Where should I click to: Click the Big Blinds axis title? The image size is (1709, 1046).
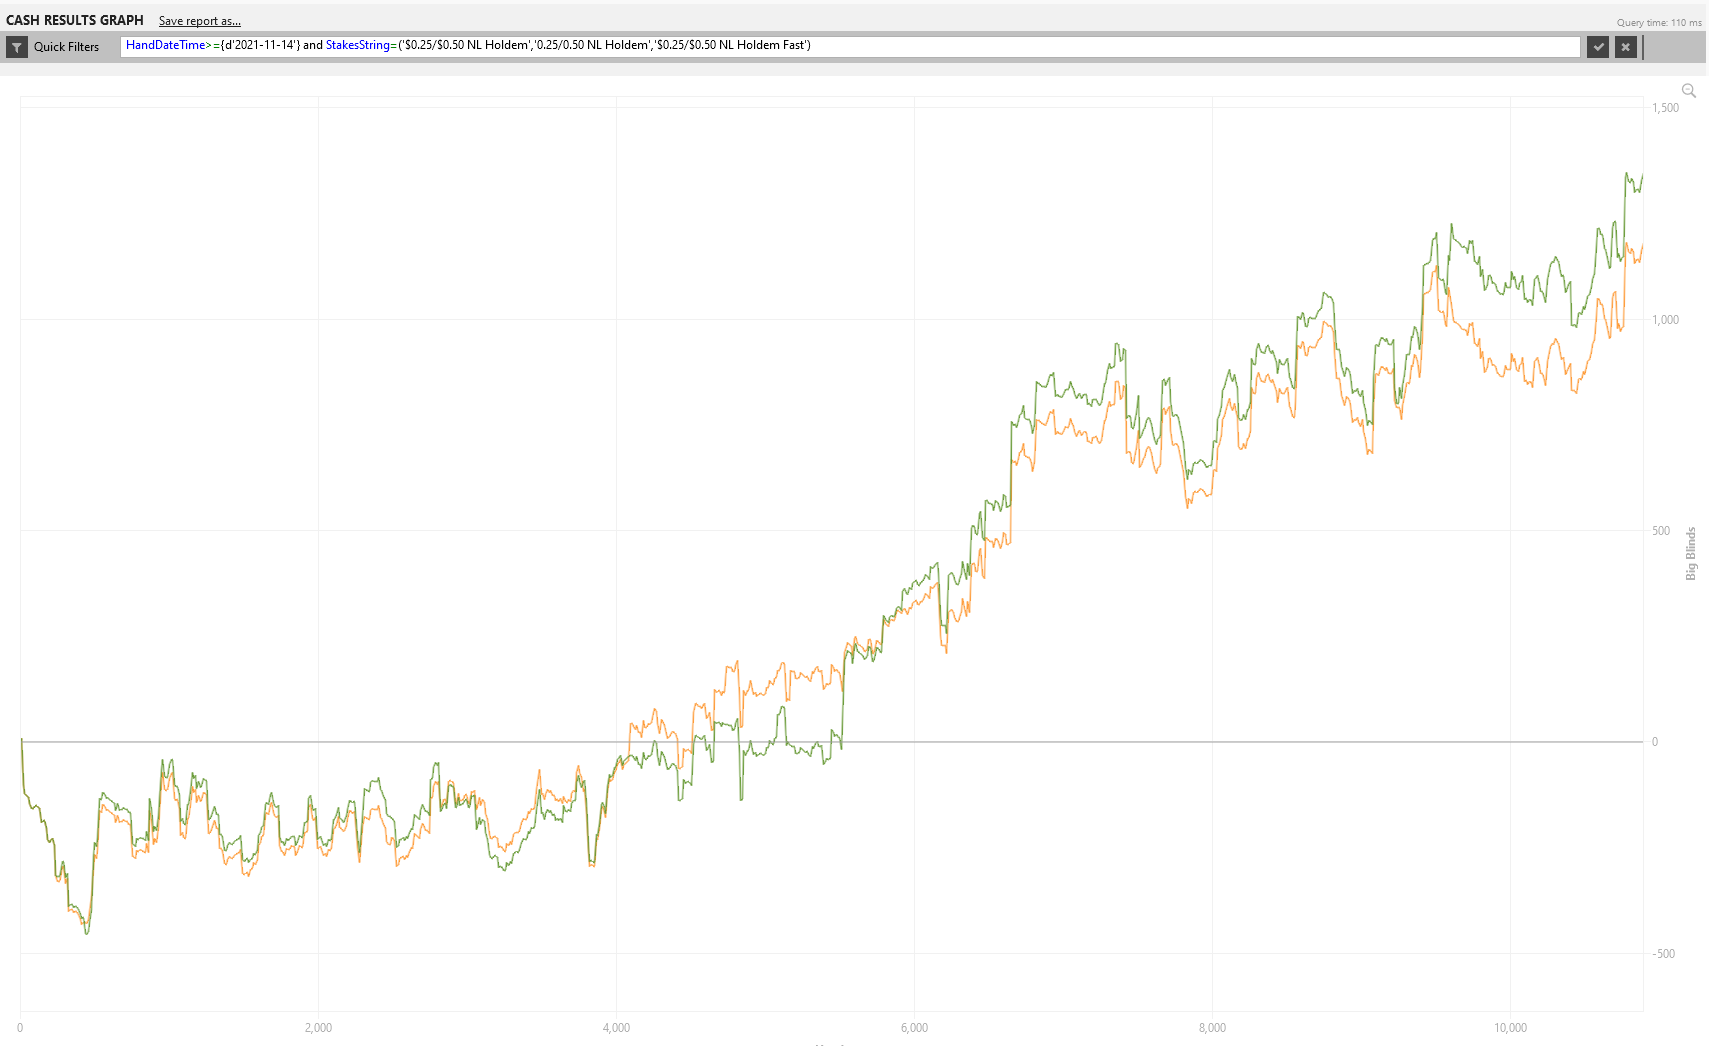1691,553
